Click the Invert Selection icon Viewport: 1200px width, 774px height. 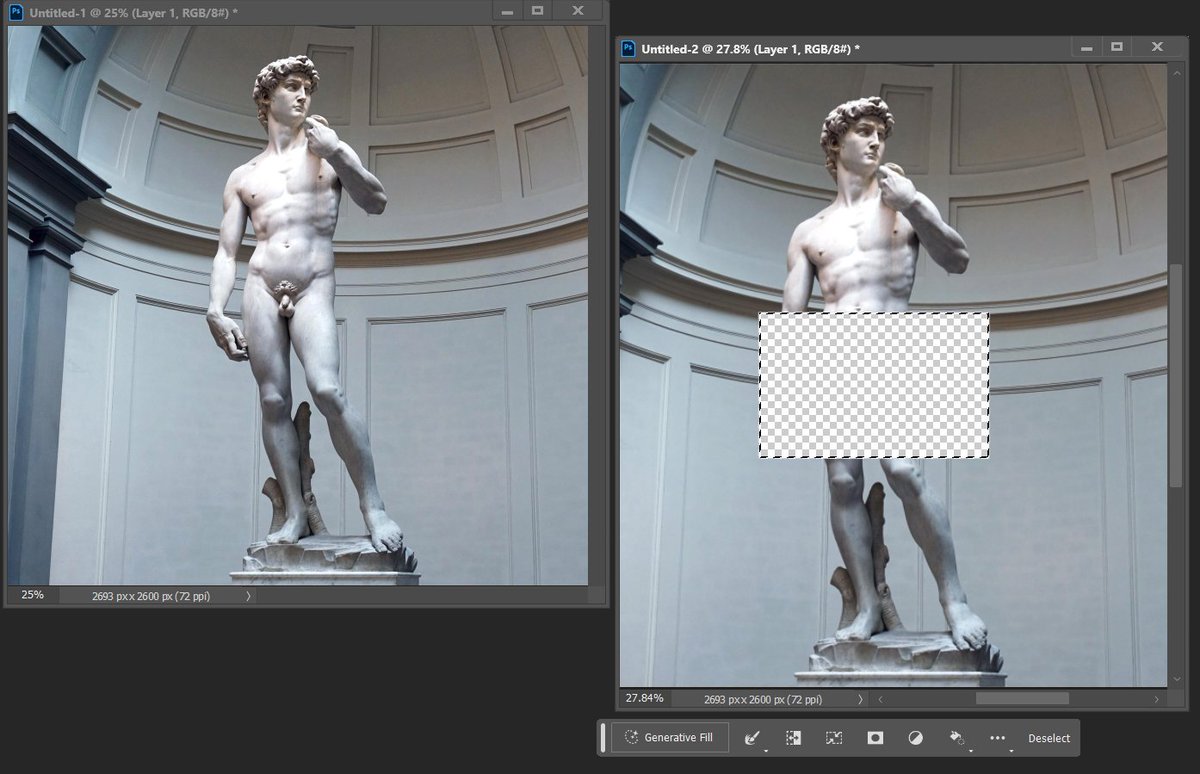click(793, 738)
